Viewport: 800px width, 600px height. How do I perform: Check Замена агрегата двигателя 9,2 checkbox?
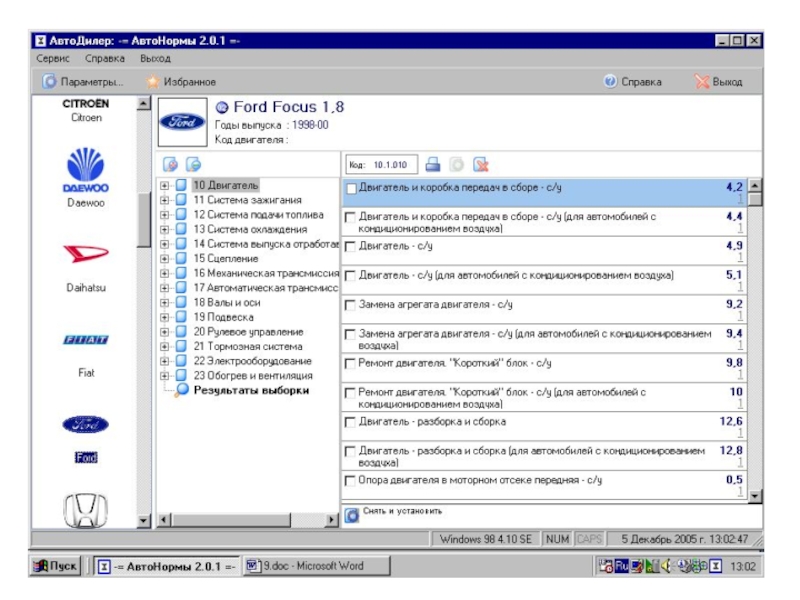tap(351, 305)
